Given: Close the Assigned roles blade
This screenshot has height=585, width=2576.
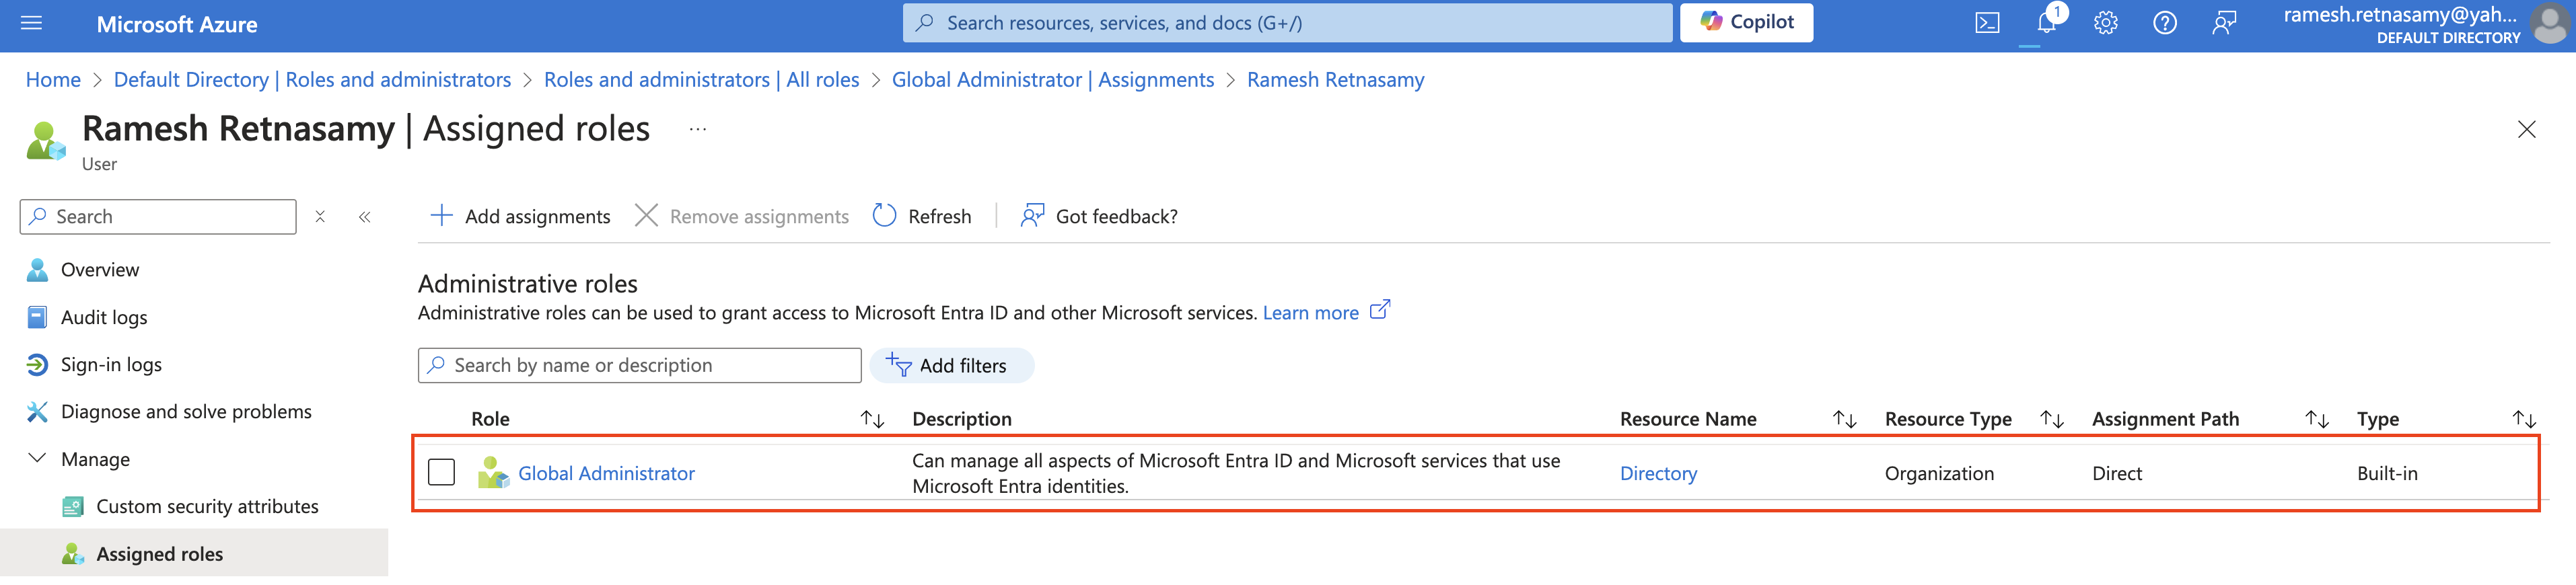Looking at the screenshot, I should click(x=2526, y=130).
